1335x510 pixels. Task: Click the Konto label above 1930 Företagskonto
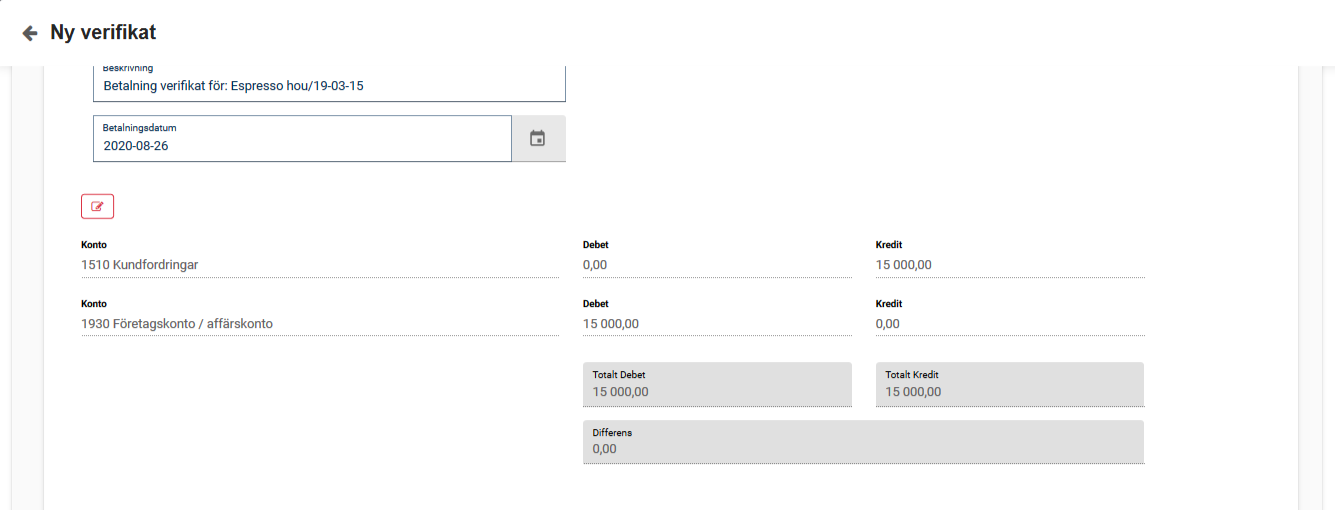point(94,304)
